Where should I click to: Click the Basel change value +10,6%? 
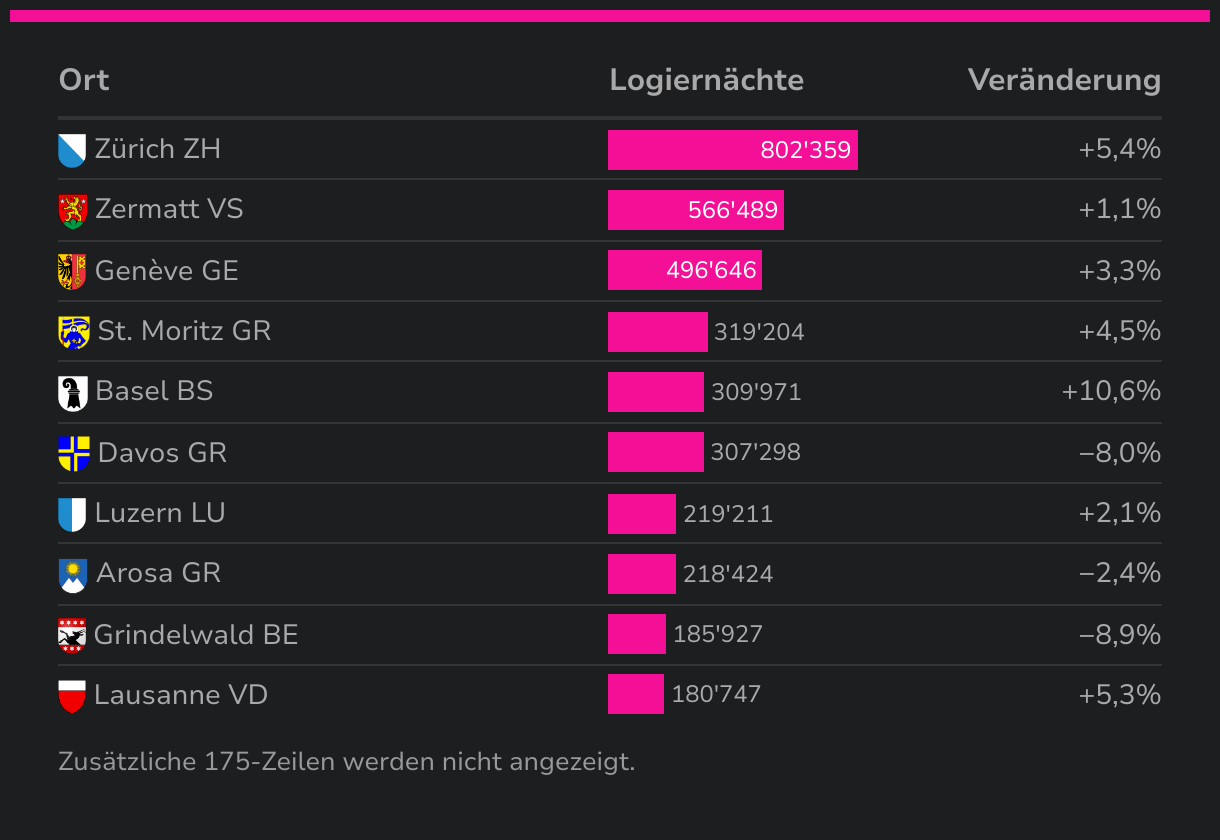[x=1111, y=391]
